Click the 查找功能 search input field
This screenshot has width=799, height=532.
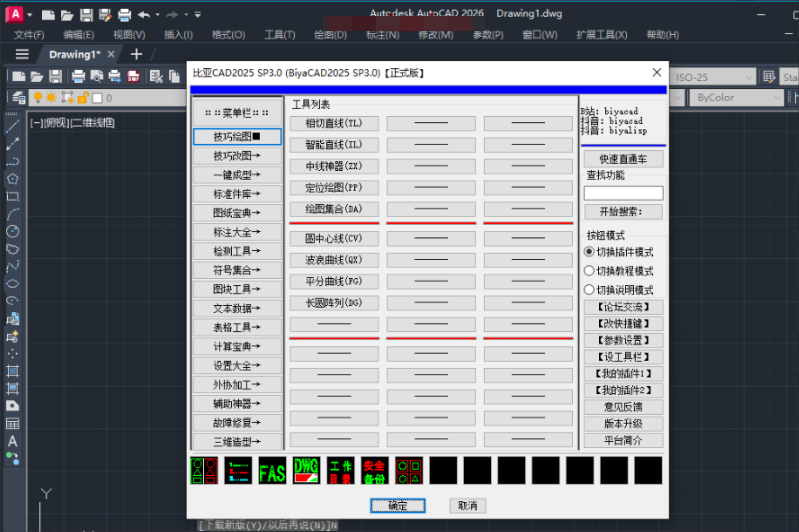click(x=623, y=193)
